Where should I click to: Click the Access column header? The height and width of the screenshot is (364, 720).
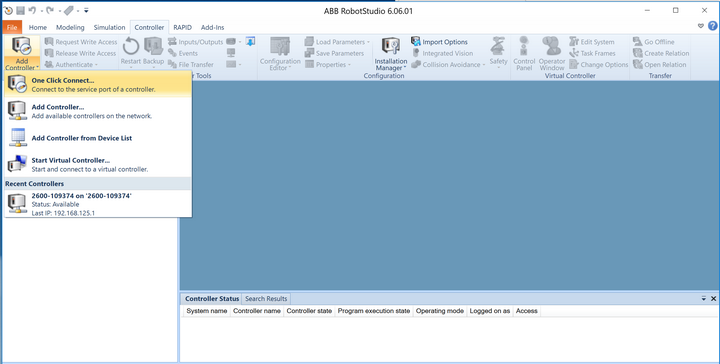(526, 311)
